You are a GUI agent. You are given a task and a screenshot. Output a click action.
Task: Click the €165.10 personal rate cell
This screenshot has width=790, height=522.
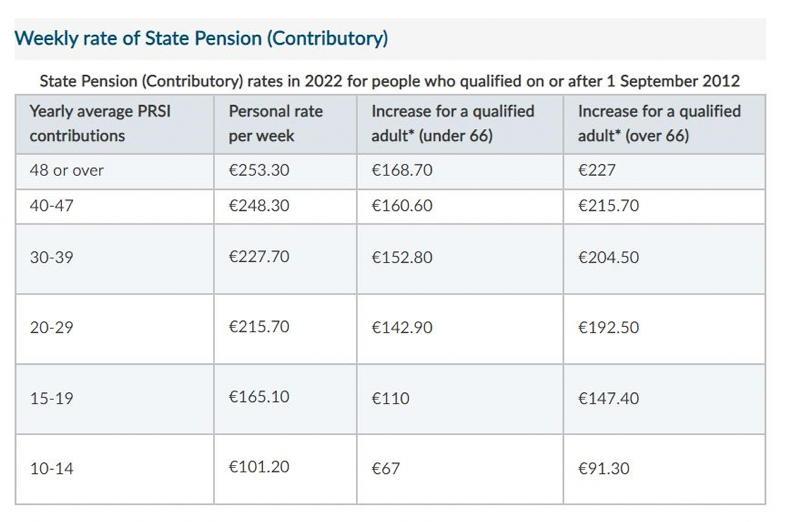(259, 397)
